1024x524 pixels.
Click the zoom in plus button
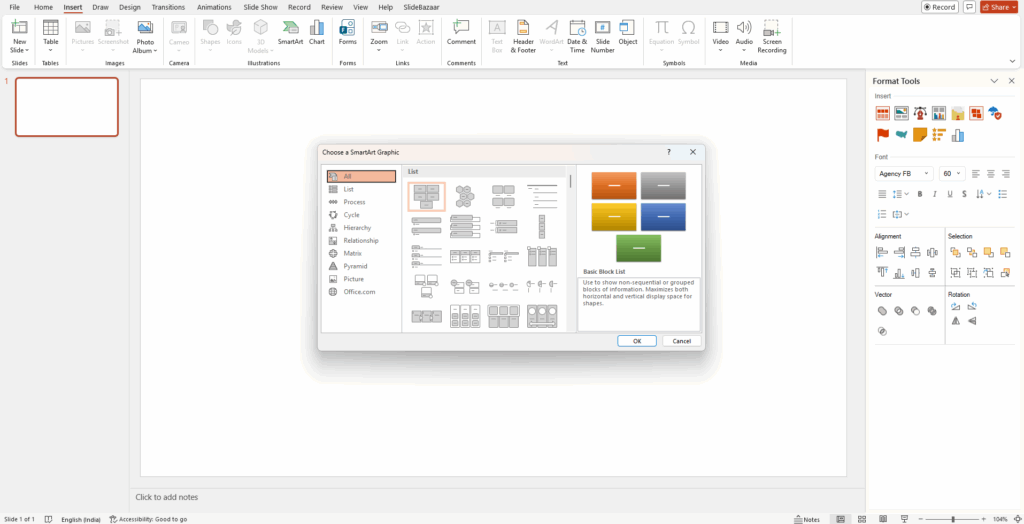(x=984, y=519)
